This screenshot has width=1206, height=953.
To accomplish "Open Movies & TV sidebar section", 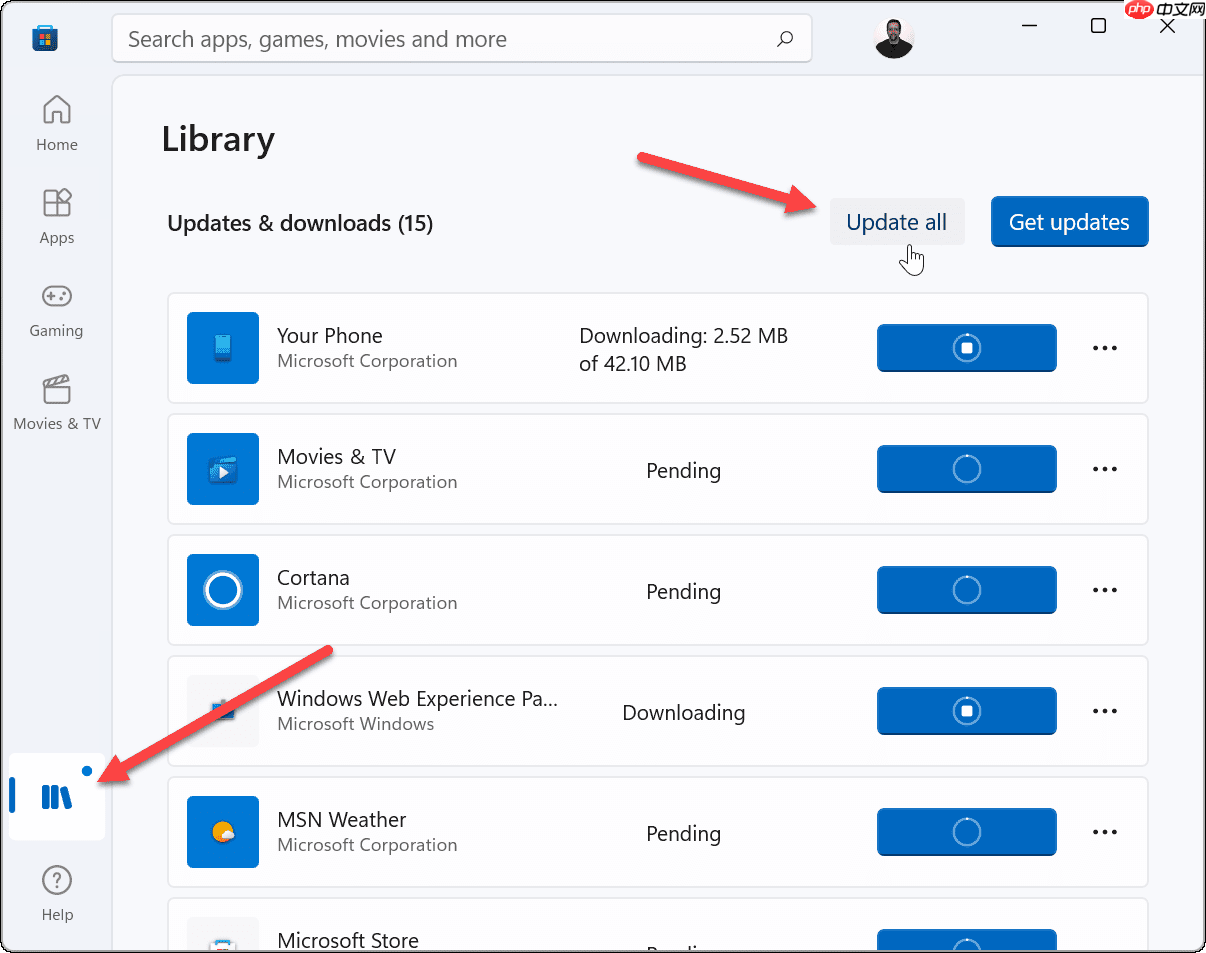I will [57, 402].
